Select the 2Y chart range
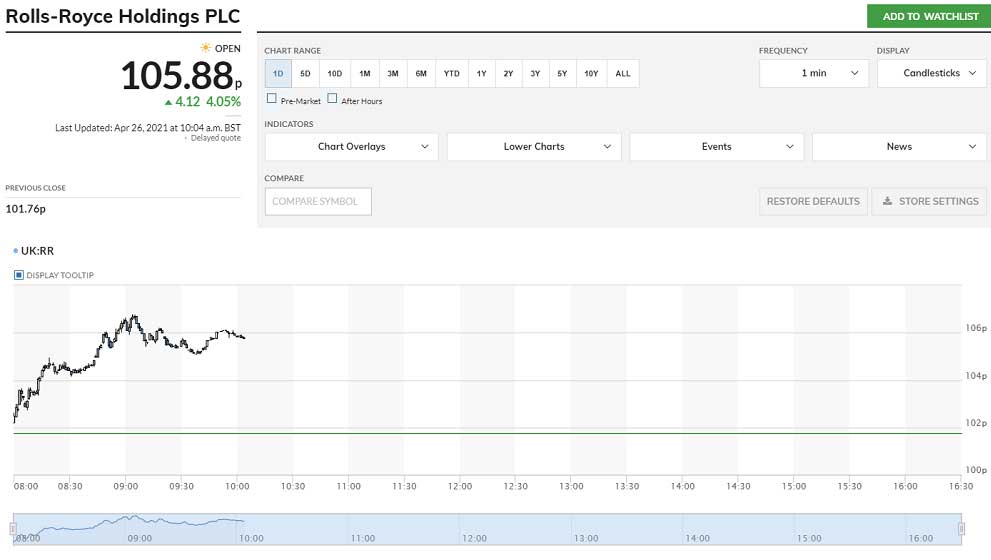 click(x=508, y=73)
